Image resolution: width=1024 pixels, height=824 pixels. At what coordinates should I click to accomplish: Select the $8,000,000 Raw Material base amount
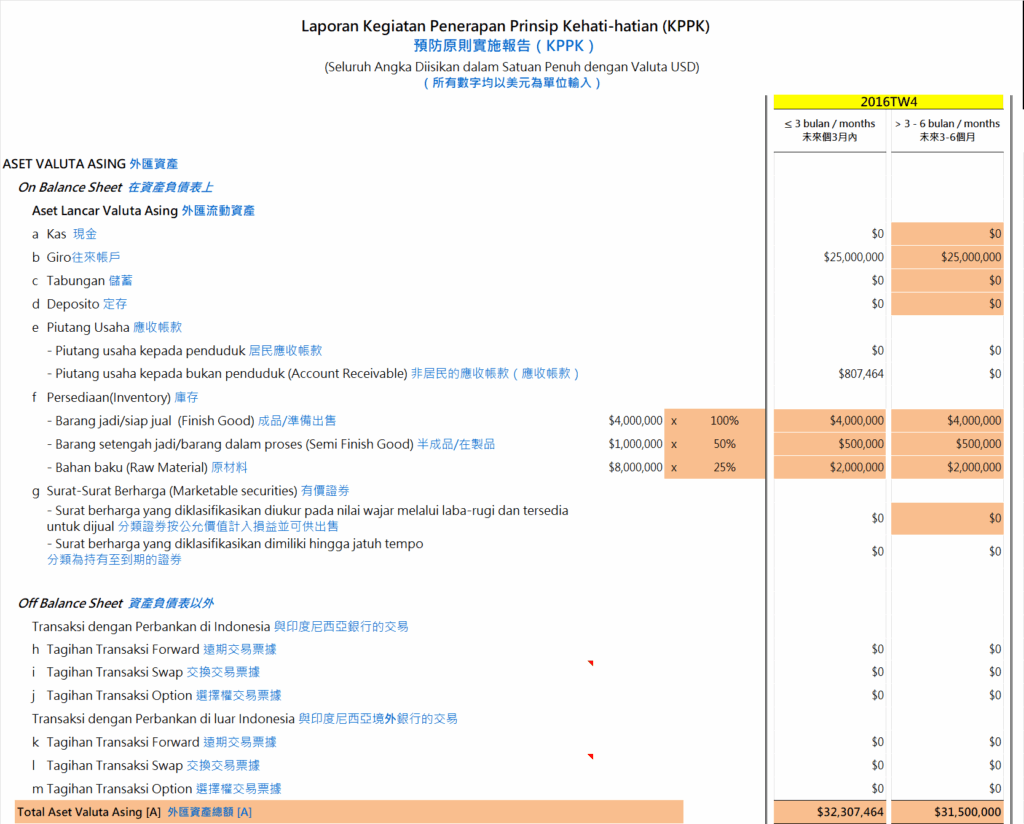634,467
